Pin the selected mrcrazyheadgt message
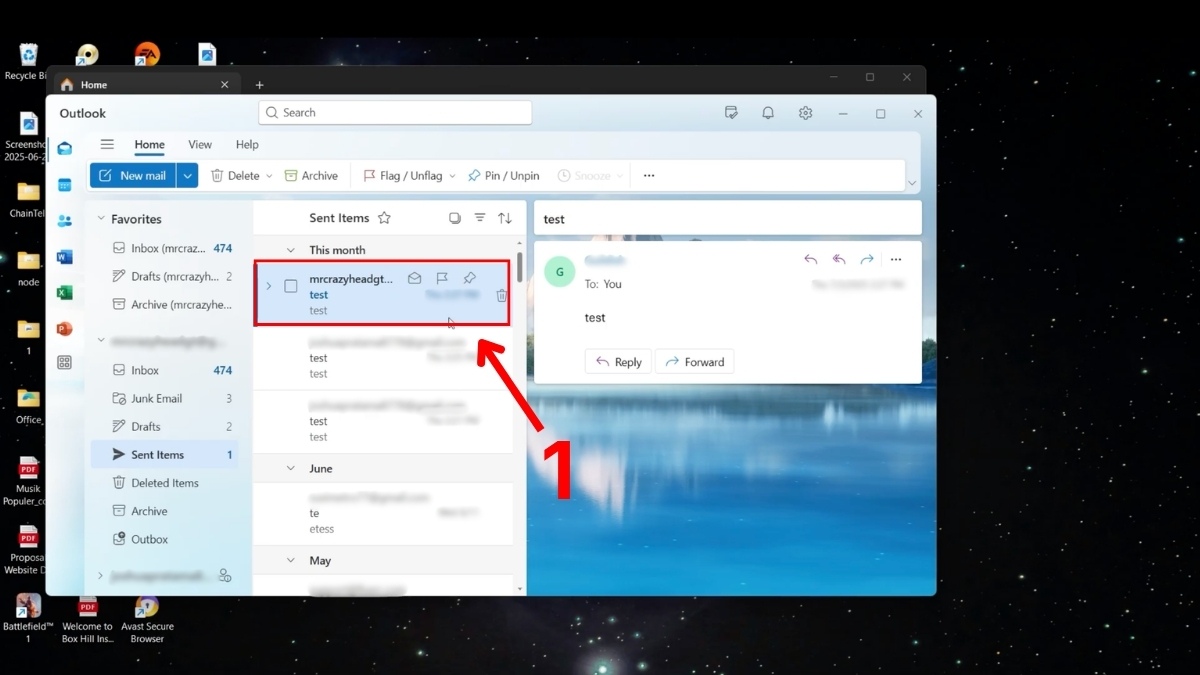Image resolution: width=1200 pixels, height=675 pixels. 470,279
